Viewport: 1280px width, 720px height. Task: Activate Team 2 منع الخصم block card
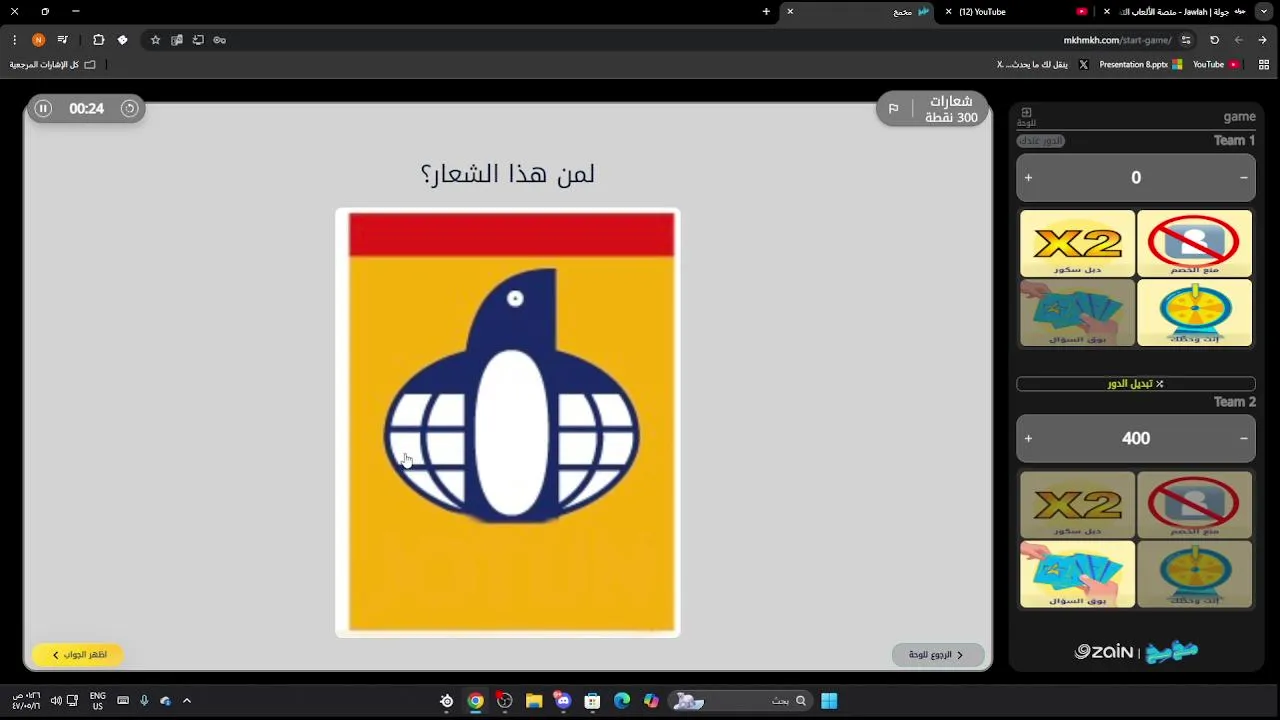(x=1194, y=505)
